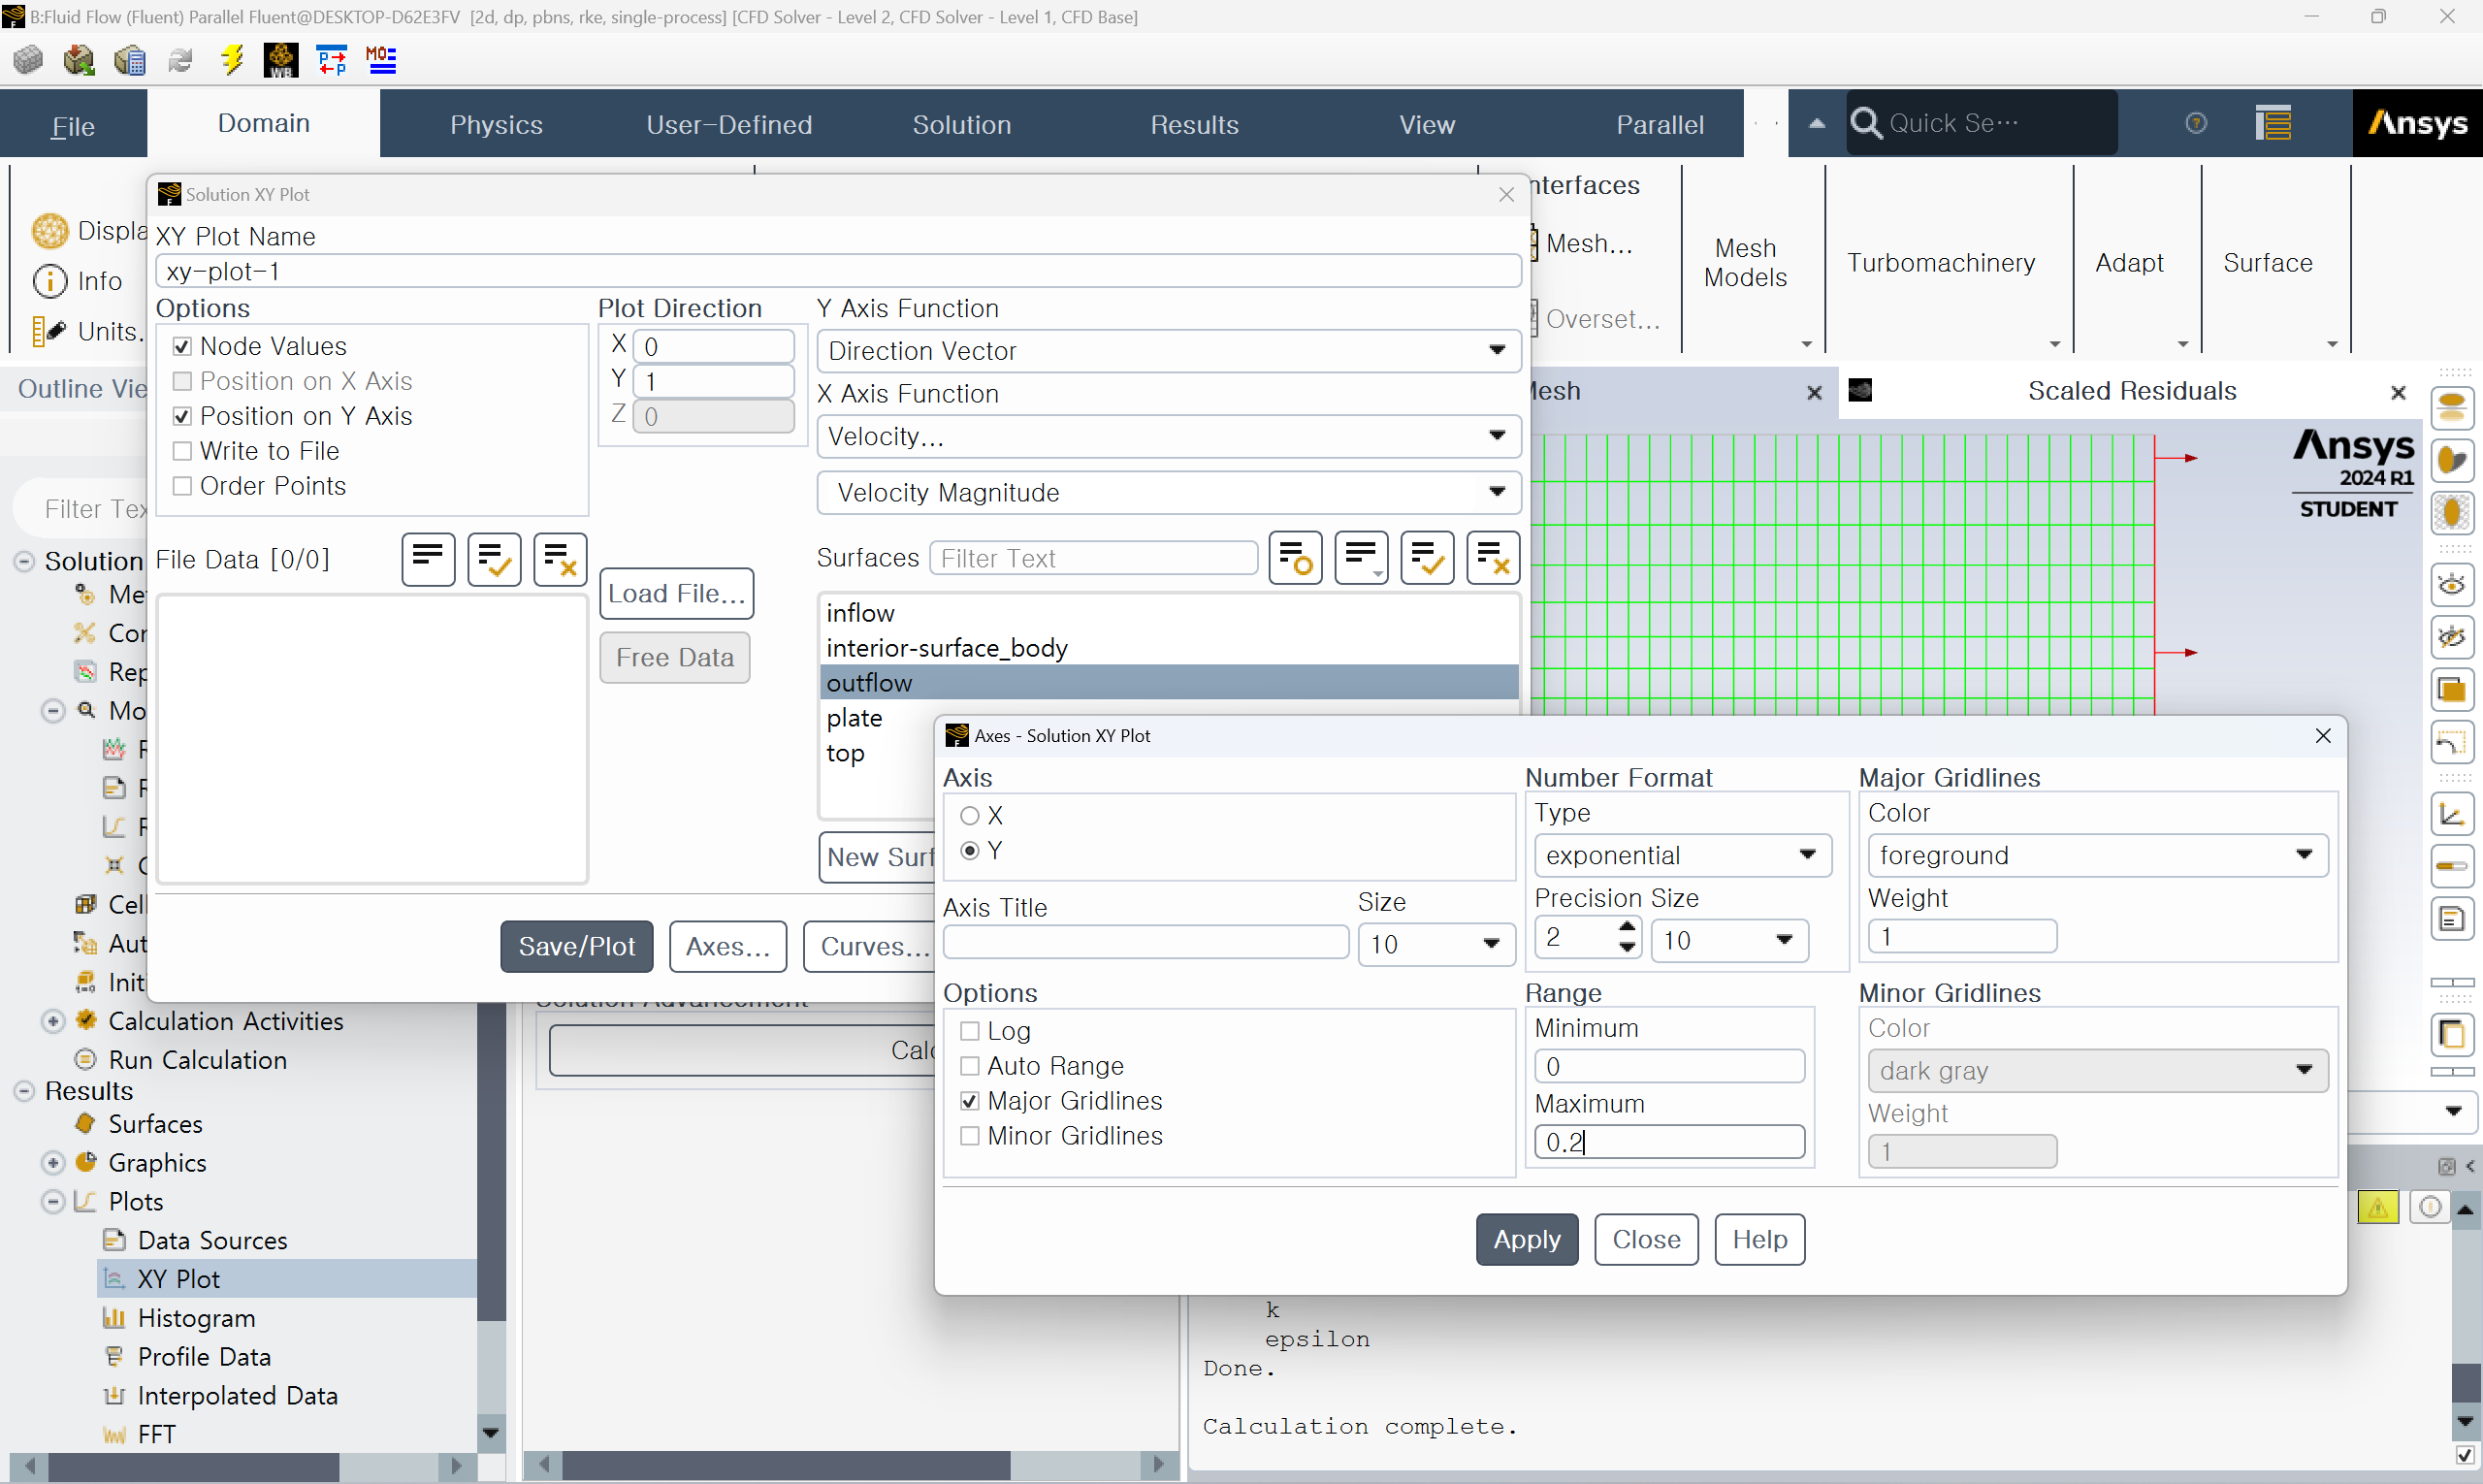Switch to the Physics ribbon tab
The image size is (2483, 1484).
point(496,124)
